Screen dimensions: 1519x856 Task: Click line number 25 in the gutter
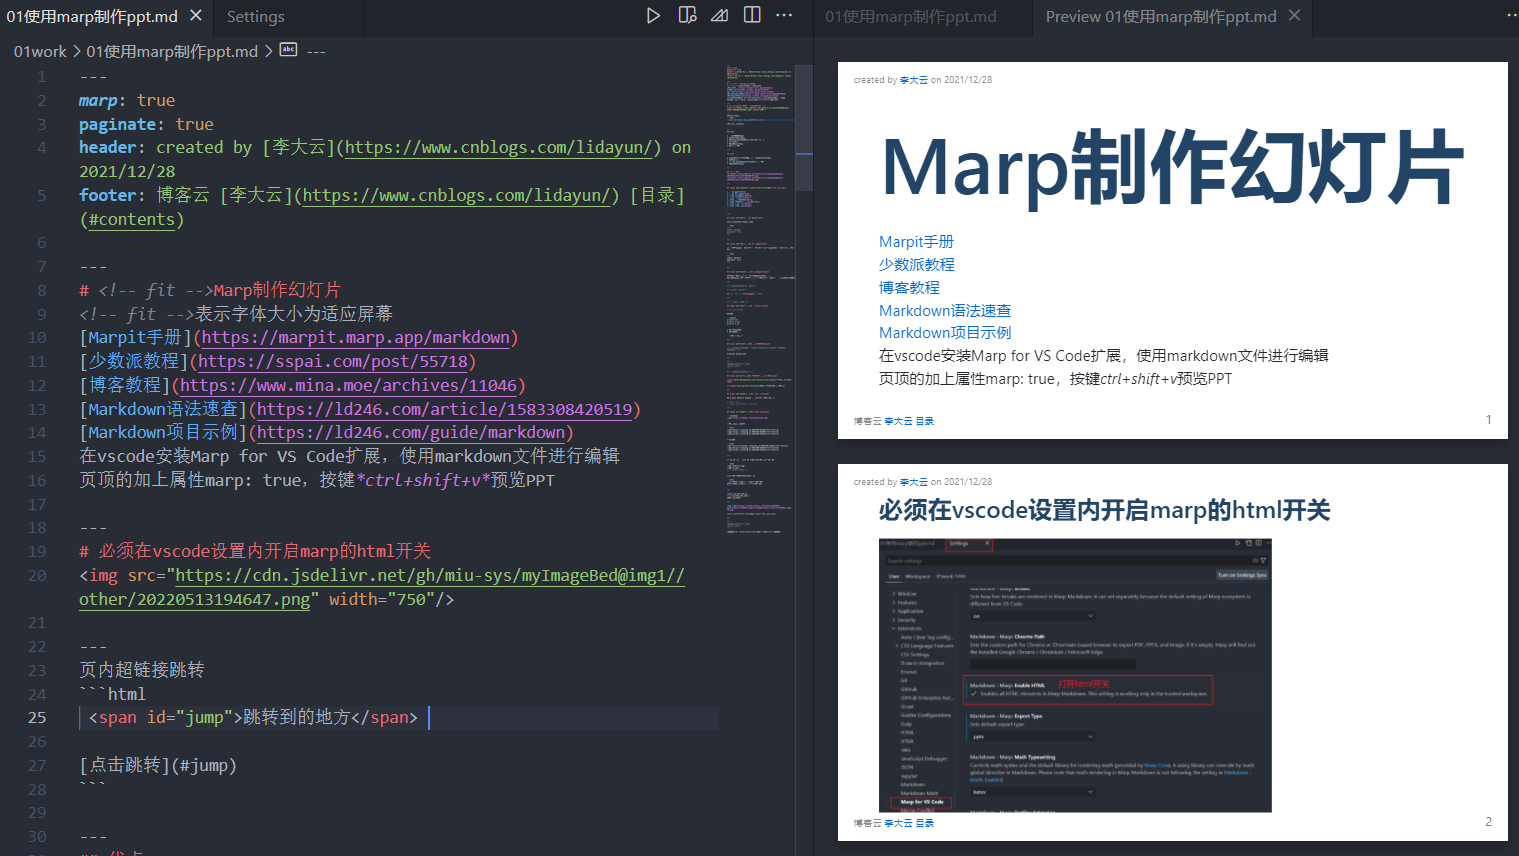pyautogui.click(x=37, y=718)
